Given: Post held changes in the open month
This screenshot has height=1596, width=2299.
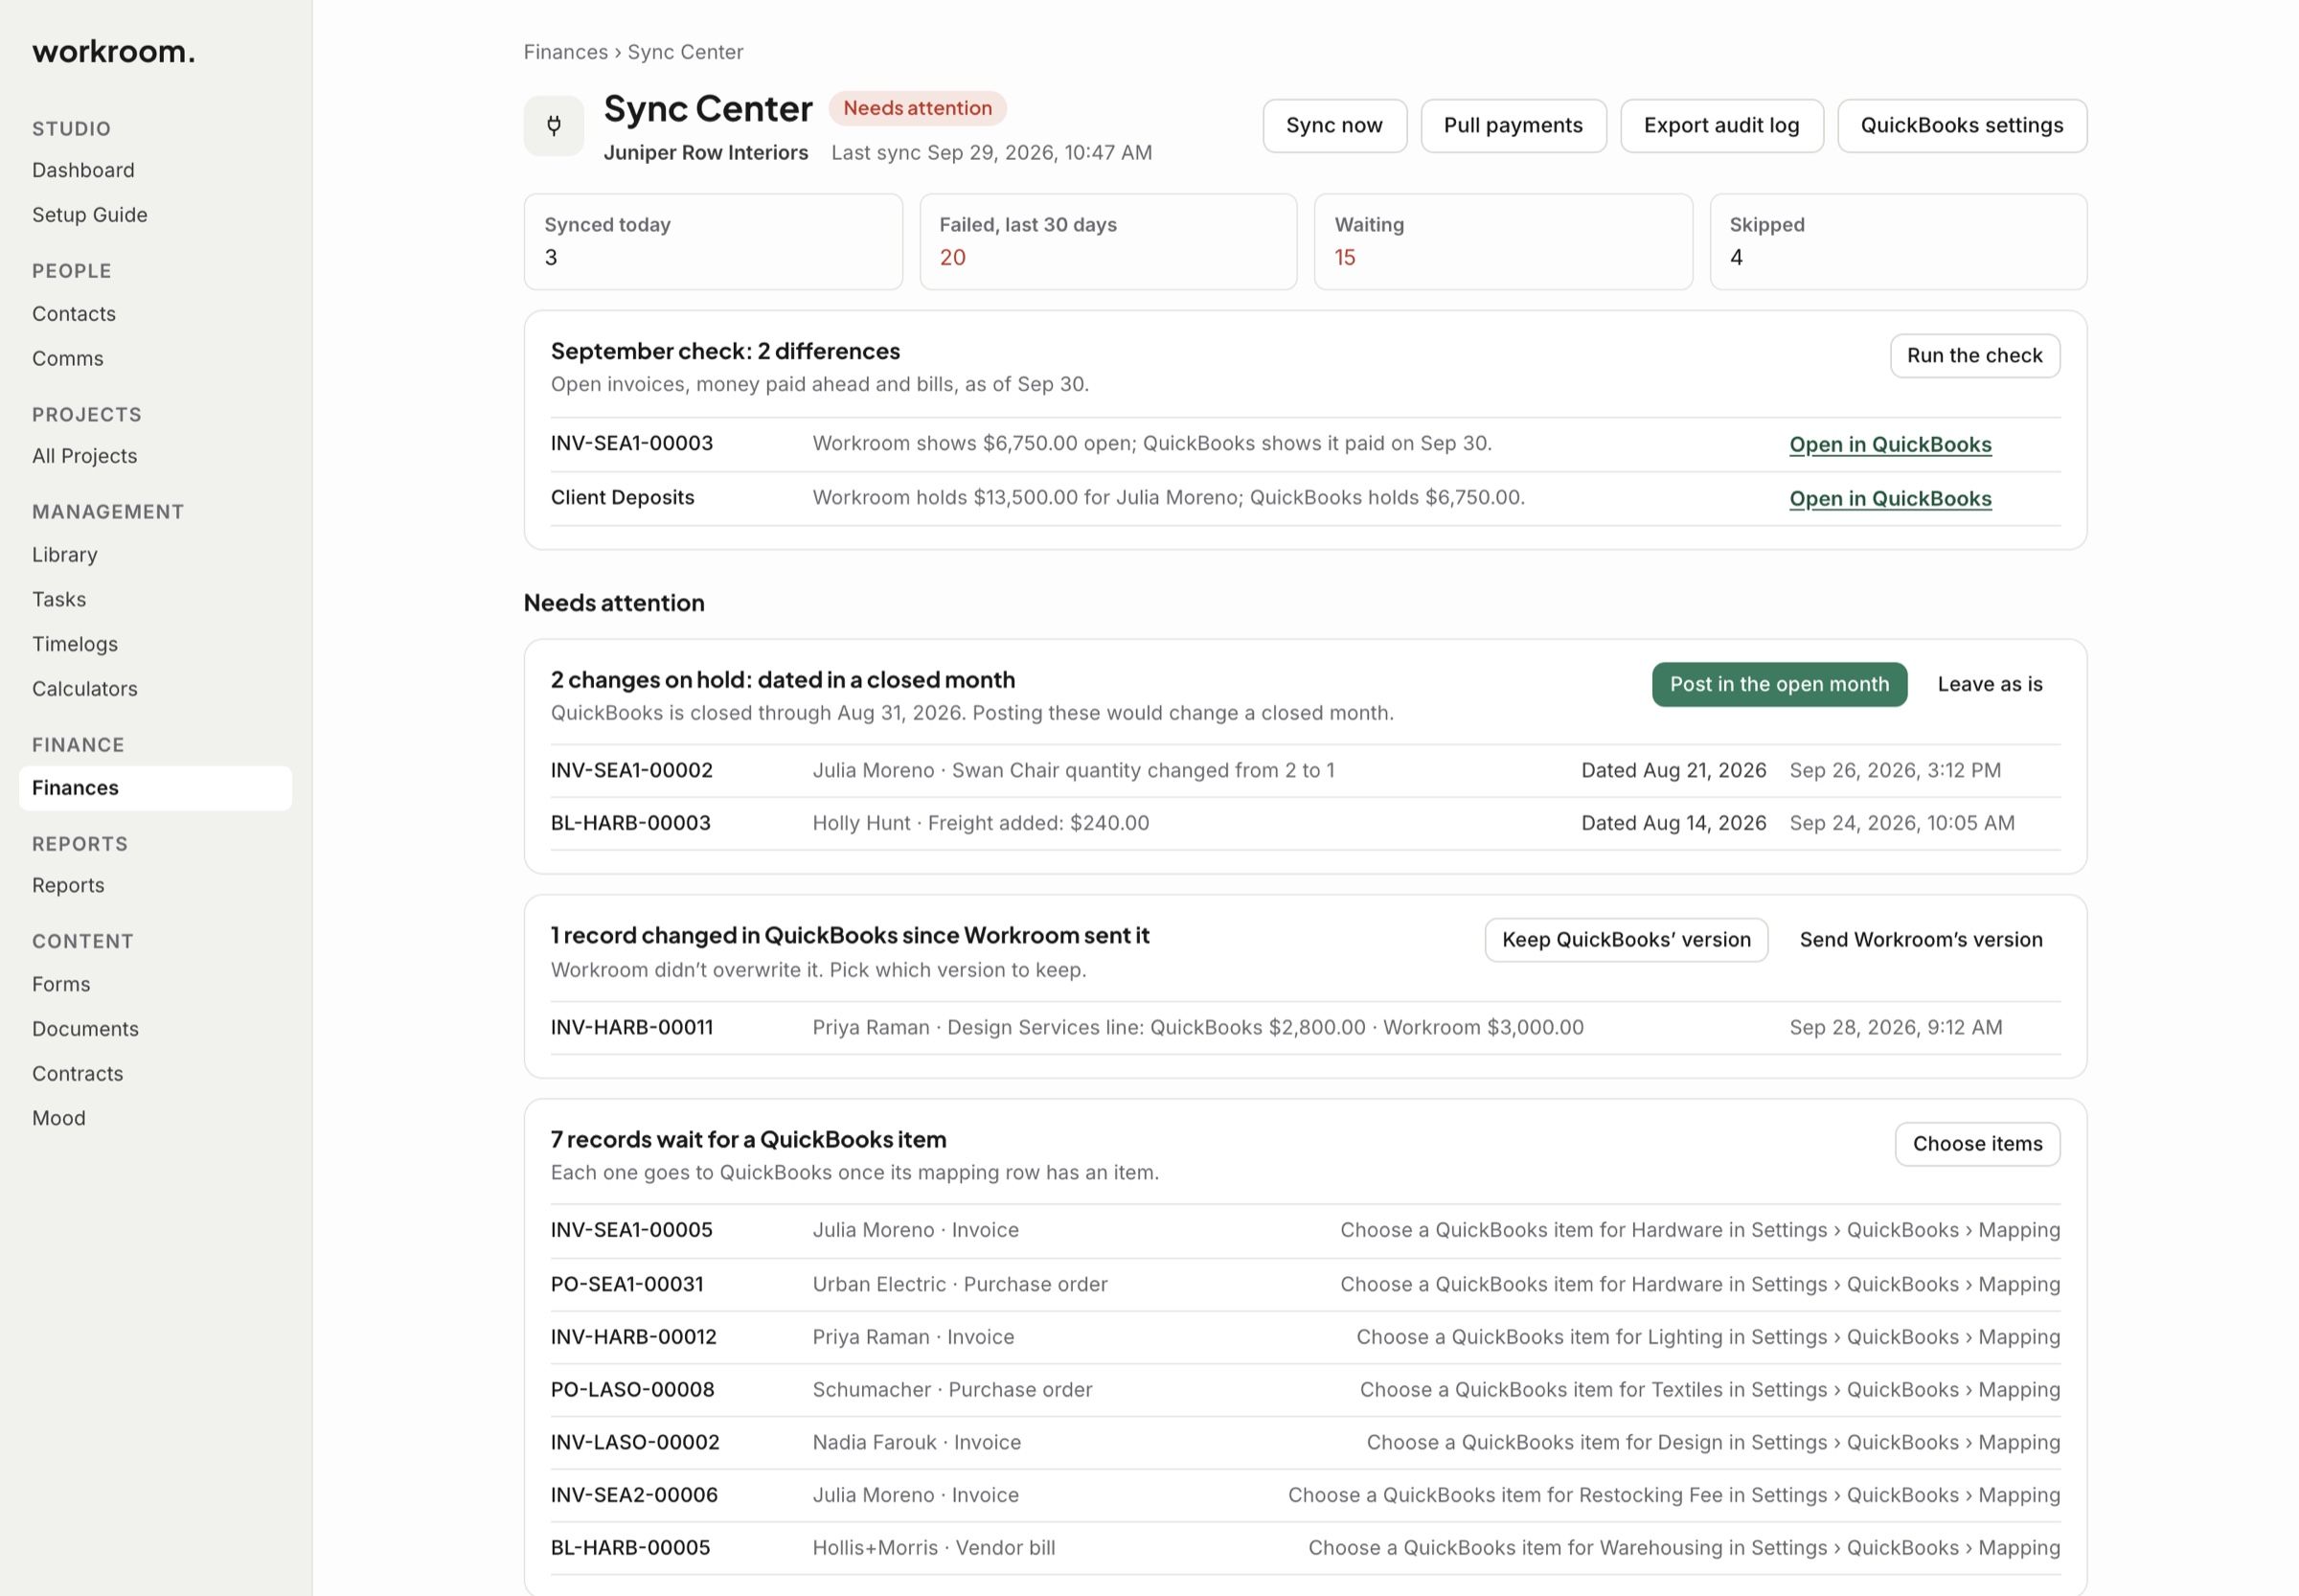Looking at the screenshot, I should [x=1779, y=684].
